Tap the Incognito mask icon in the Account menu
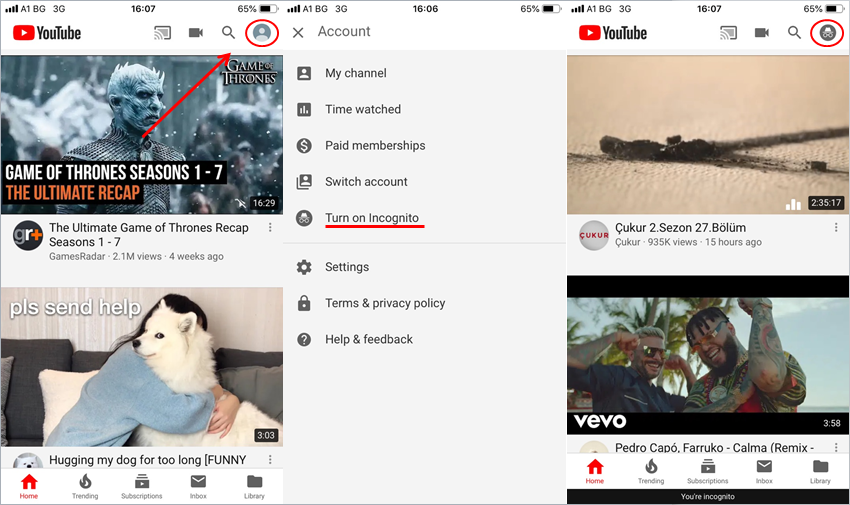The image size is (850, 505). click(304, 218)
